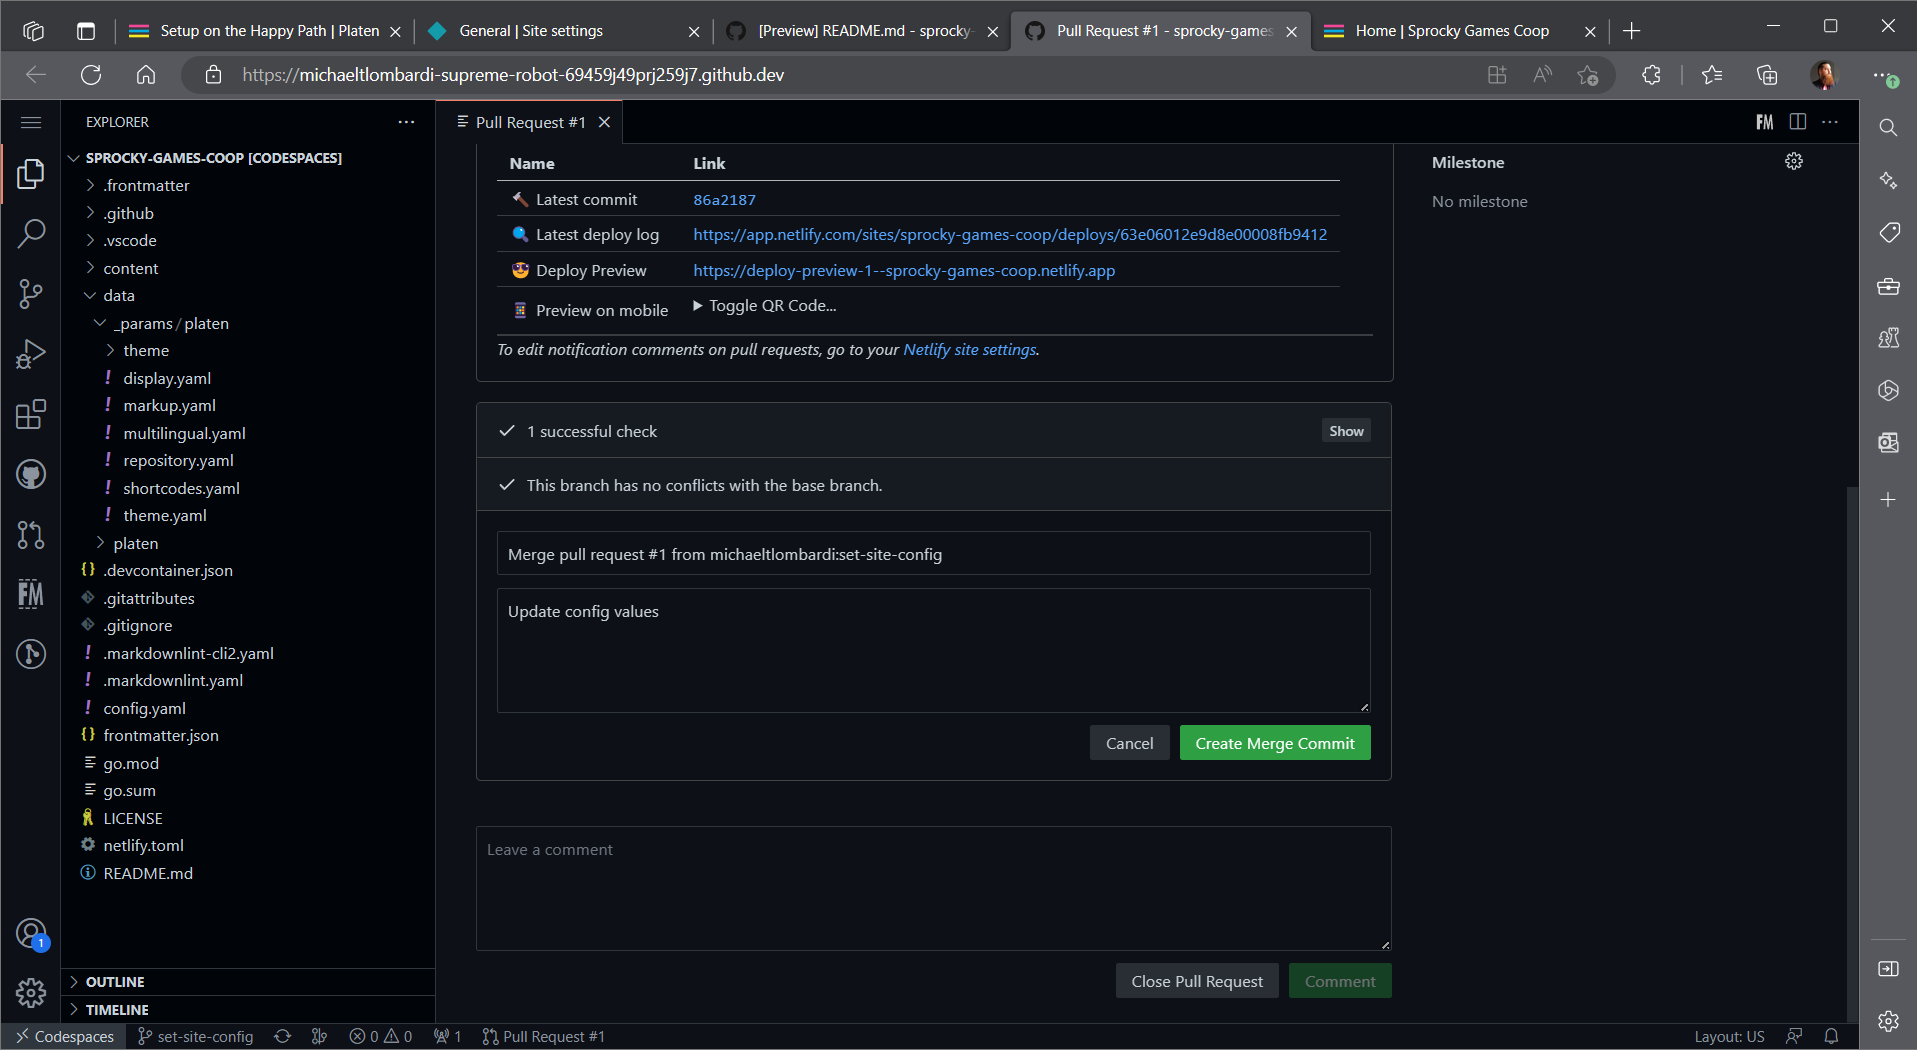
Task: Open the Source Control view
Action: click(31, 294)
